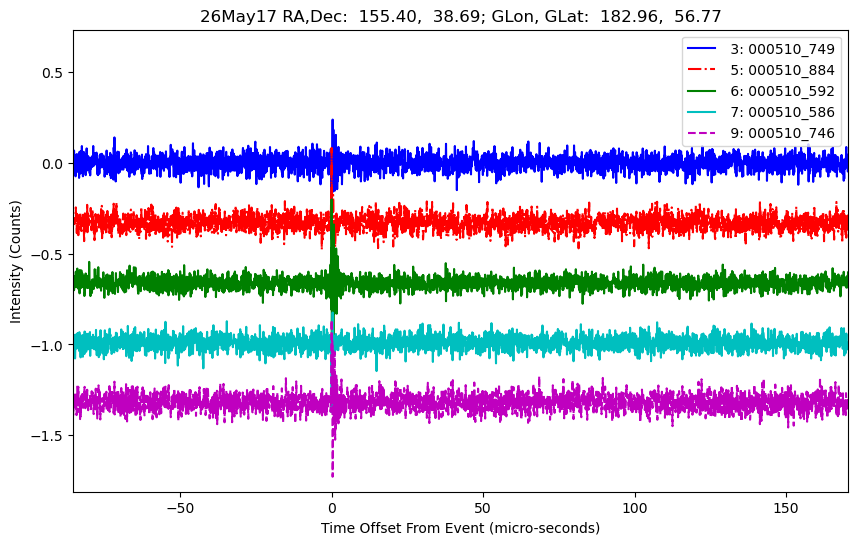Click the x-axis tick label −50
The image size is (858, 545).
click(x=180, y=508)
